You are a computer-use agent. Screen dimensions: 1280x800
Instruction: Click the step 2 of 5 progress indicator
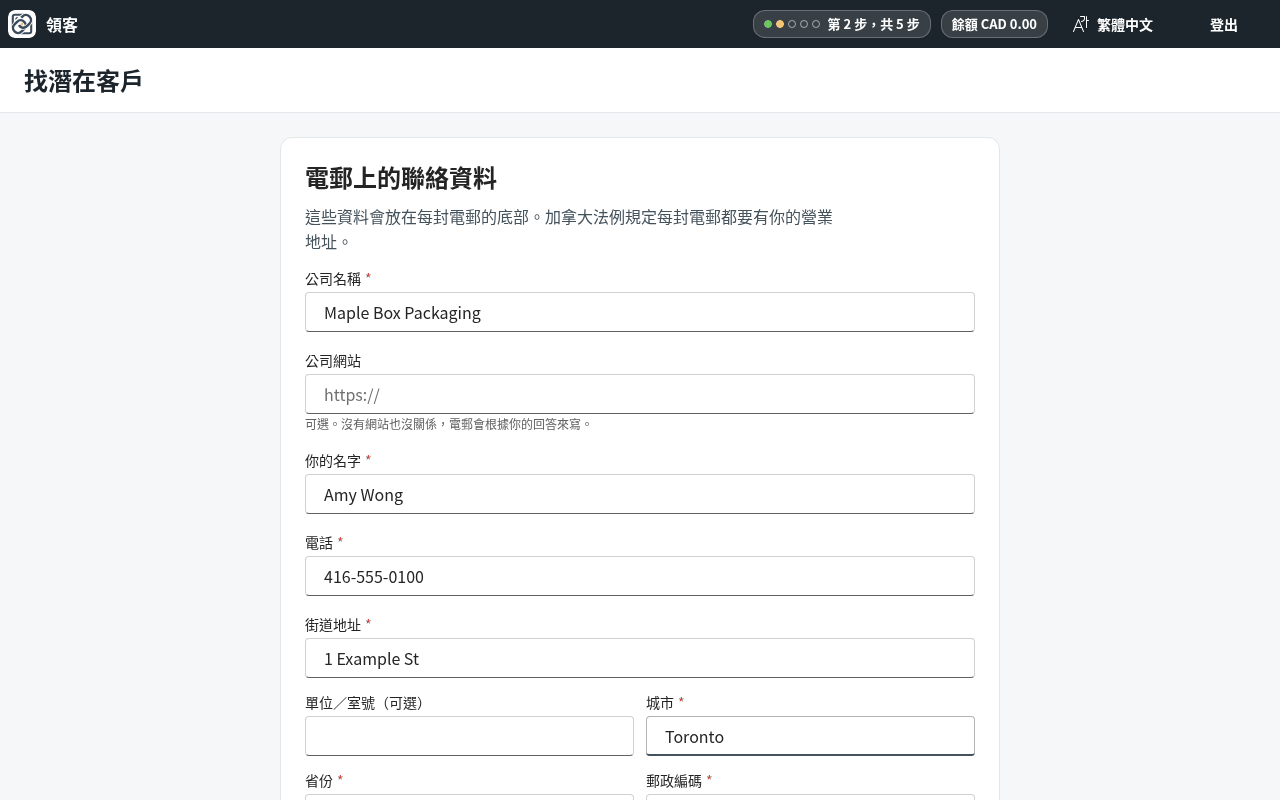842,24
